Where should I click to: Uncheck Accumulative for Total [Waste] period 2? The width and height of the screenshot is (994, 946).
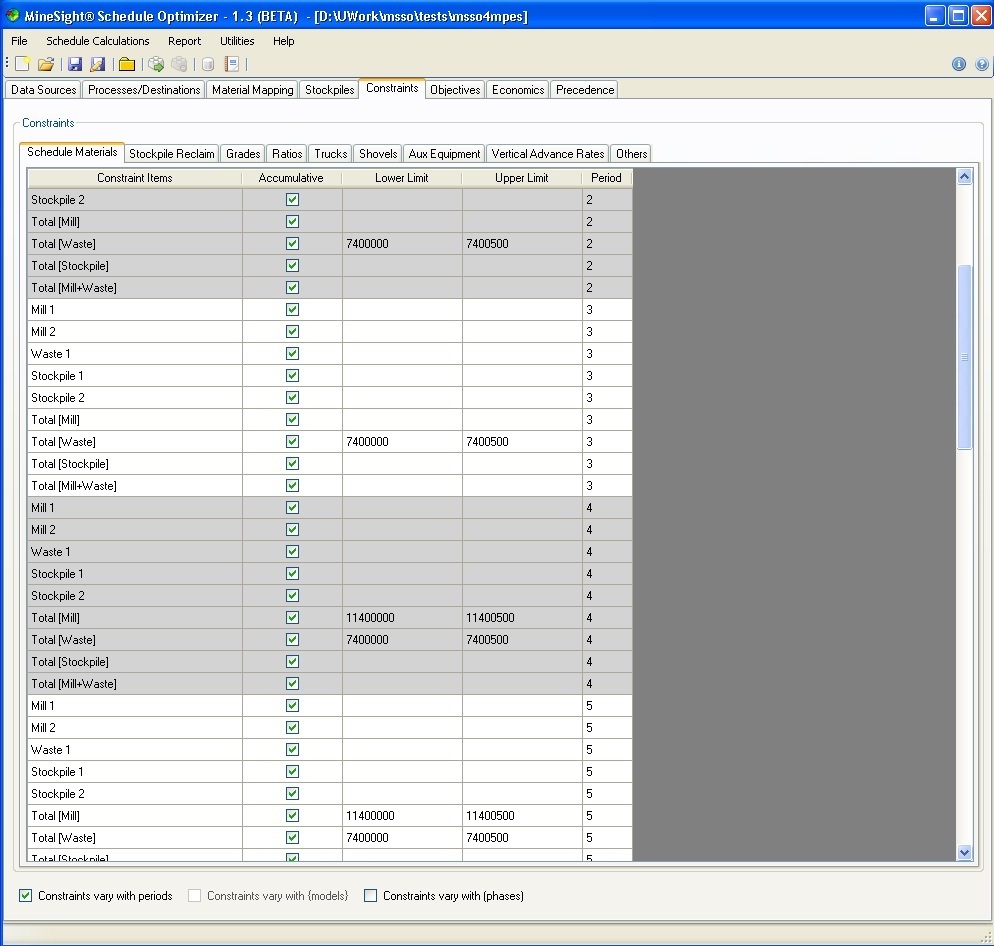[x=292, y=243]
